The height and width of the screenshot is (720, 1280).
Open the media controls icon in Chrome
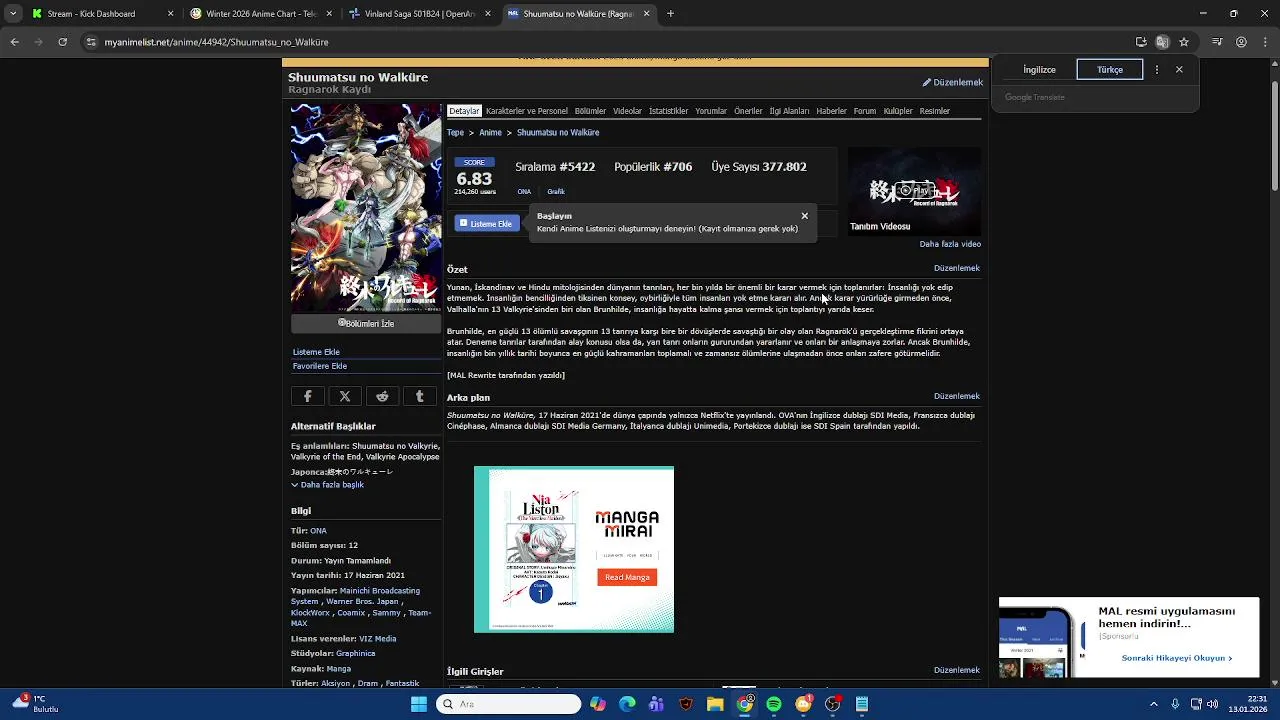[1217, 42]
